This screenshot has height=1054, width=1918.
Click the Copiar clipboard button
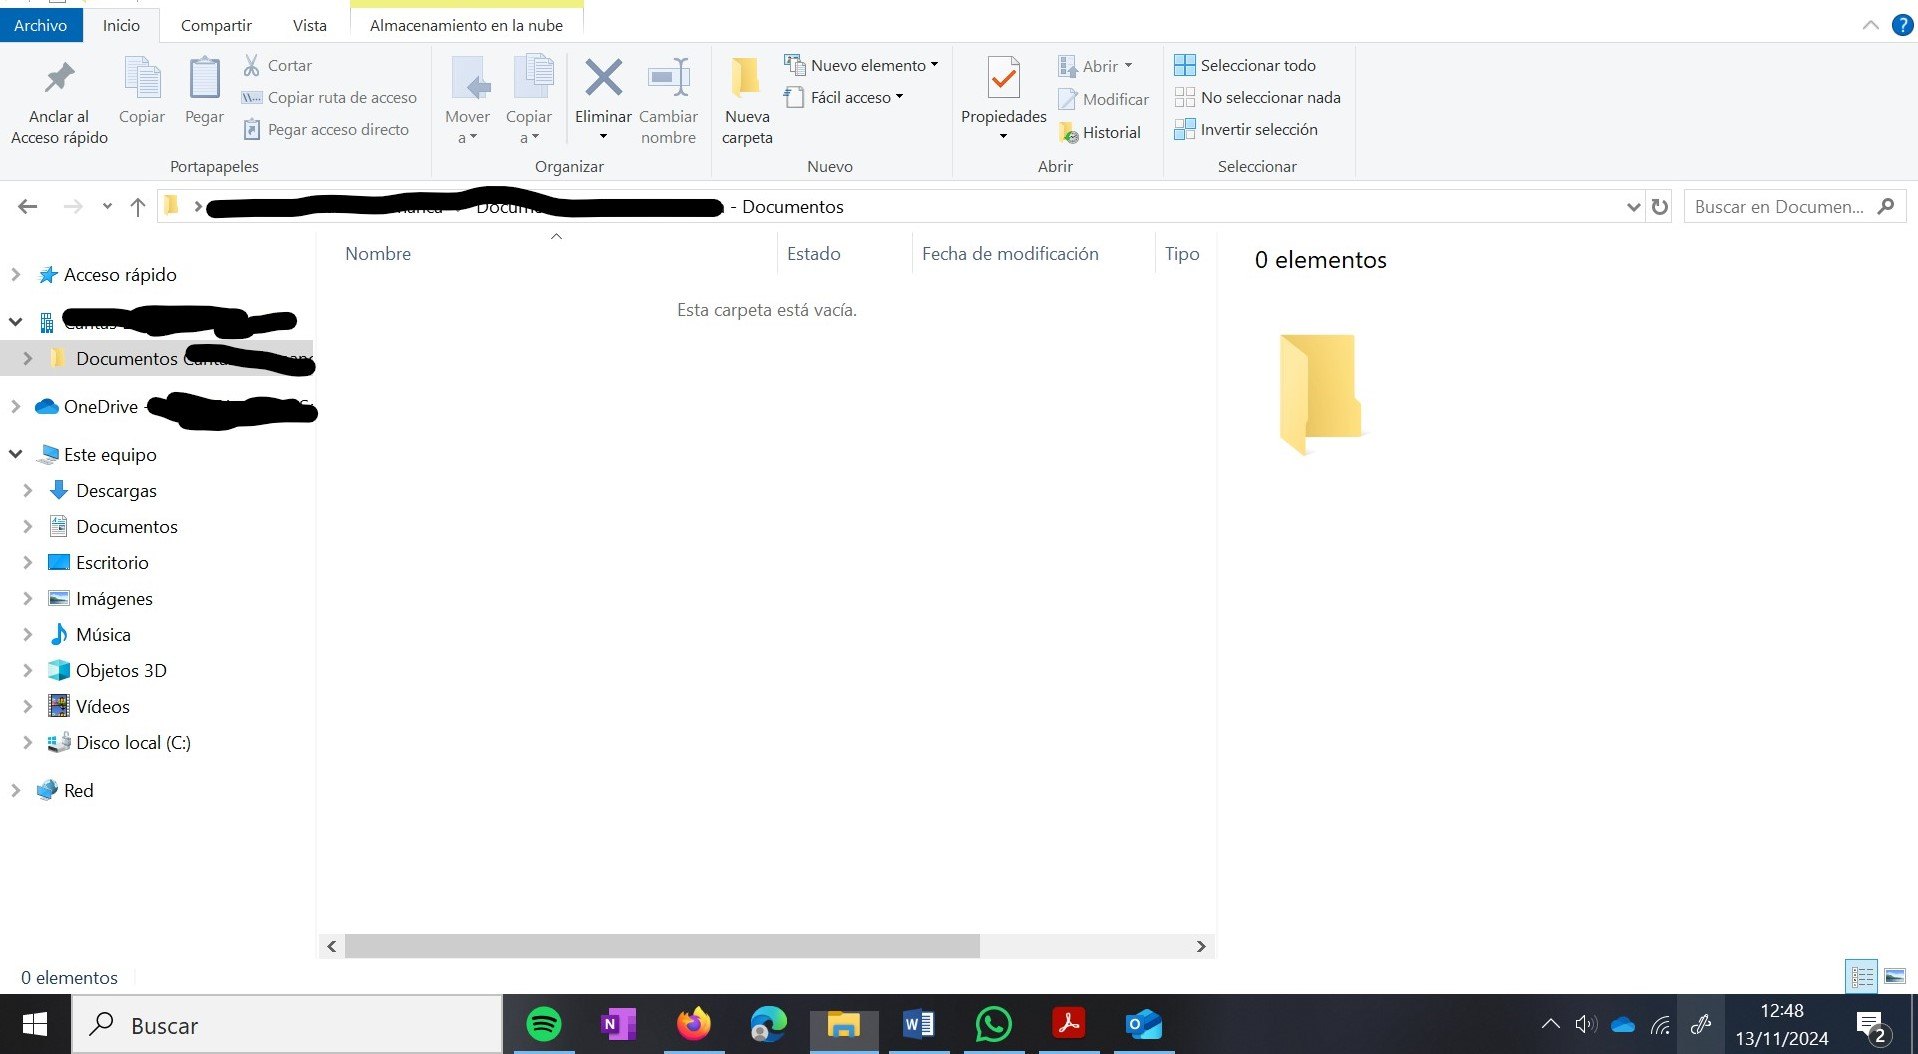pyautogui.click(x=142, y=92)
